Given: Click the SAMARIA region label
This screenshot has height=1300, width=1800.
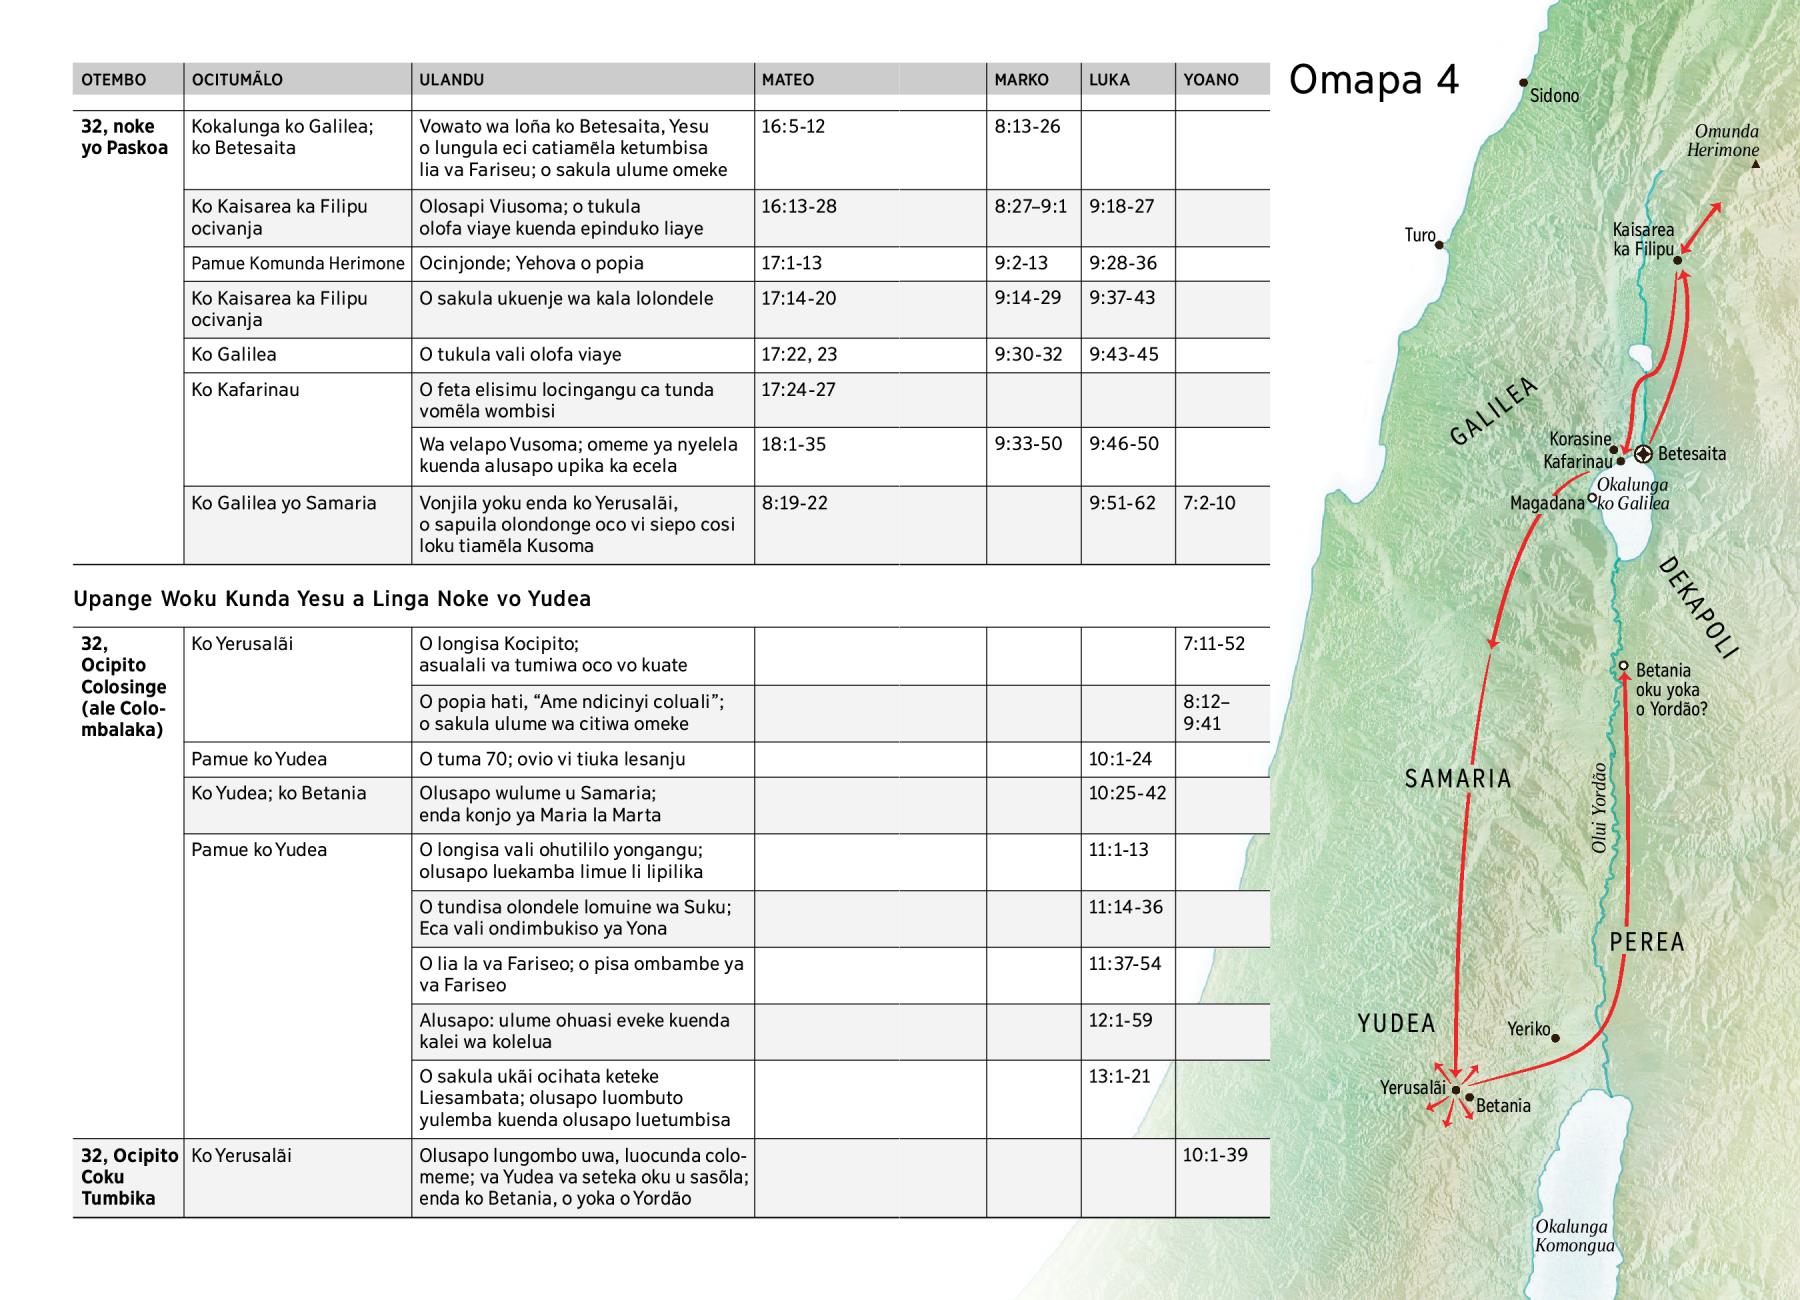Looking at the screenshot, I should coord(1458,779).
